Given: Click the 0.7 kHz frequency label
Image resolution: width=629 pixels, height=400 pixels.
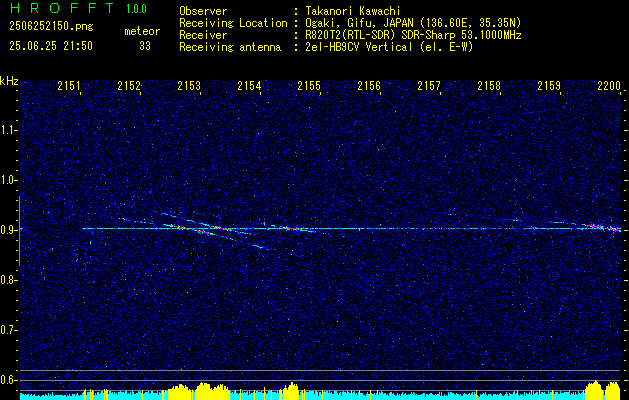Looking at the screenshot, I should pyautogui.click(x=9, y=330).
